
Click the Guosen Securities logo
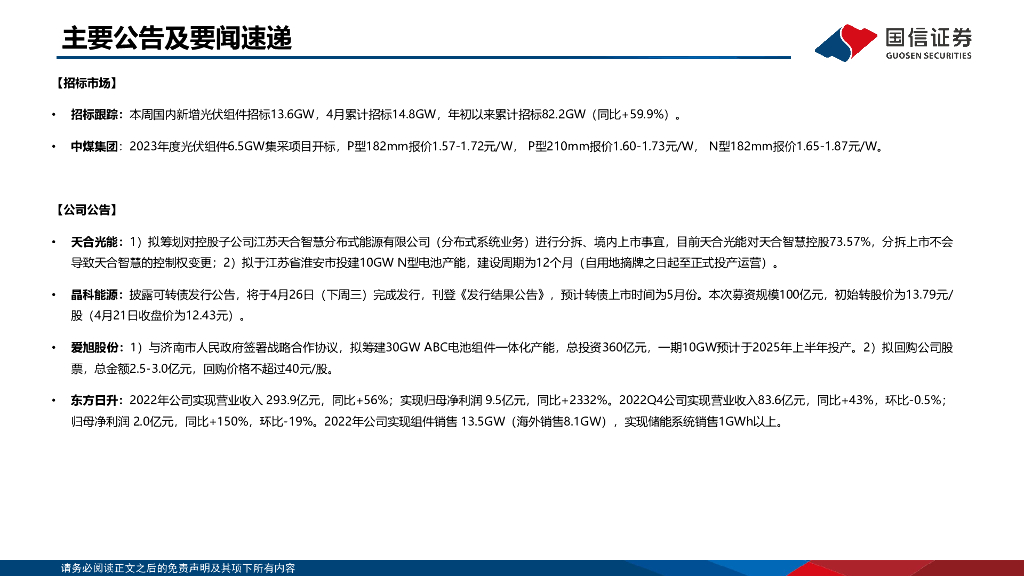click(x=893, y=42)
